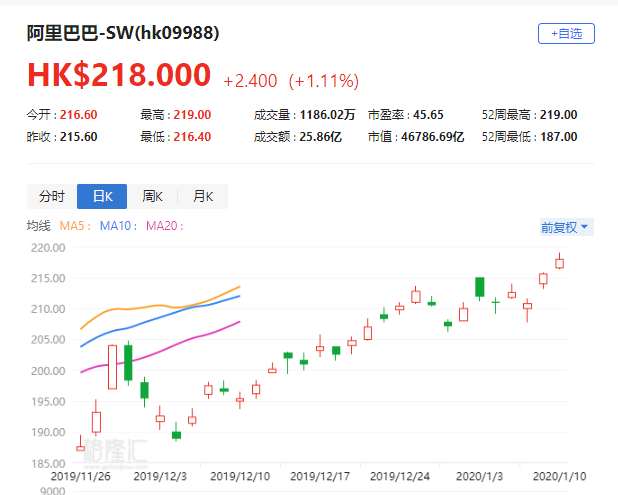Screen dimensions: 618x495
Task: Click the green candlestick near 2020/1/3
Action: click(x=480, y=288)
